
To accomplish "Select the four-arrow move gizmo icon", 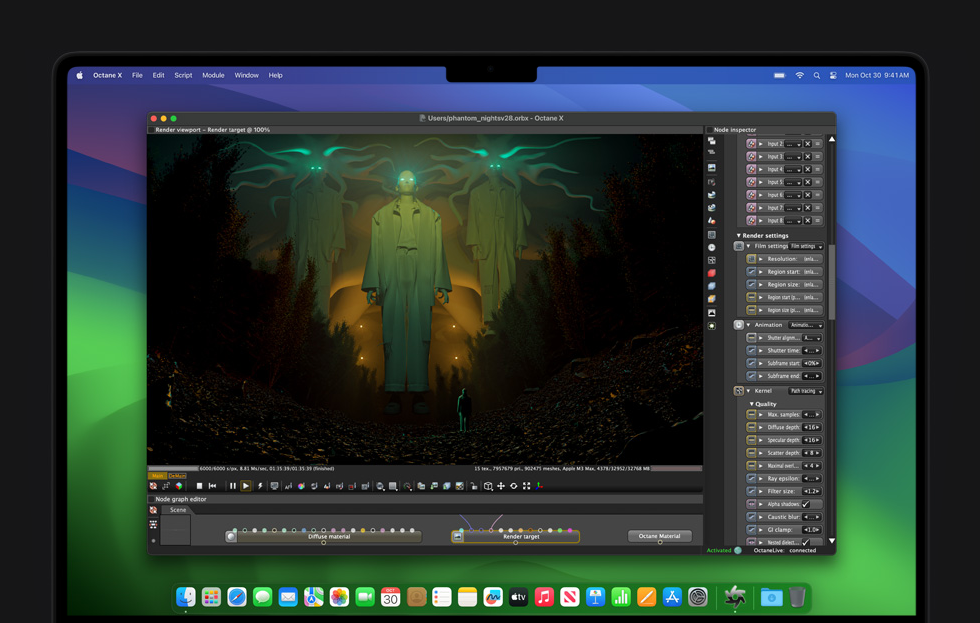I will [x=501, y=486].
